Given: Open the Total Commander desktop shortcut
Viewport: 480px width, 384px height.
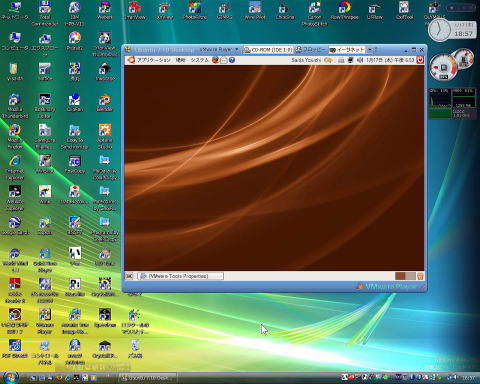Looking at the screenshot, I should coord(45,13).
